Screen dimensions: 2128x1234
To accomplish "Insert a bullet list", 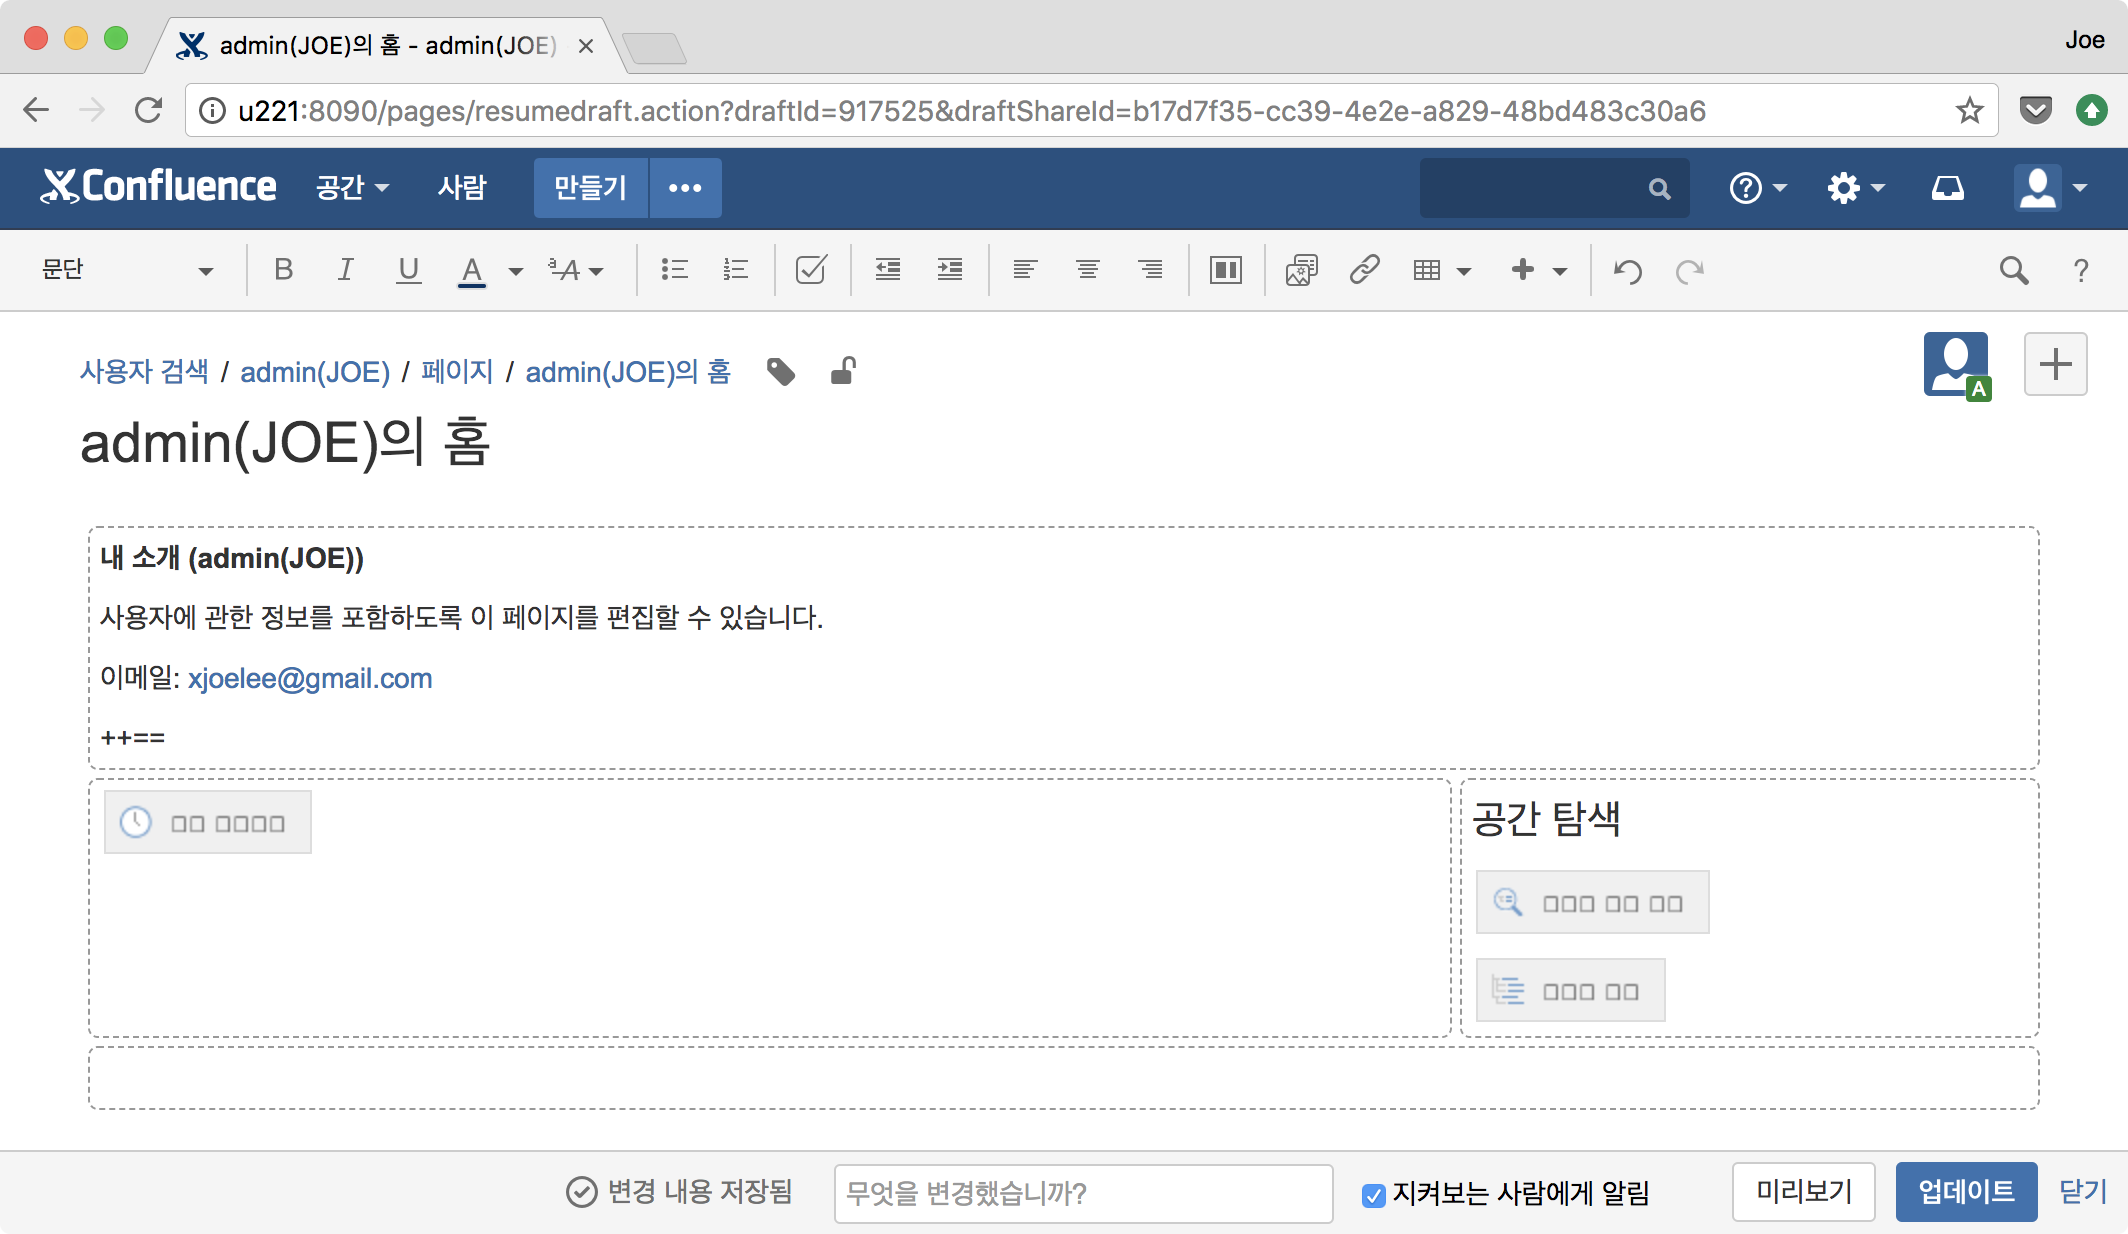I will point(675,270).
